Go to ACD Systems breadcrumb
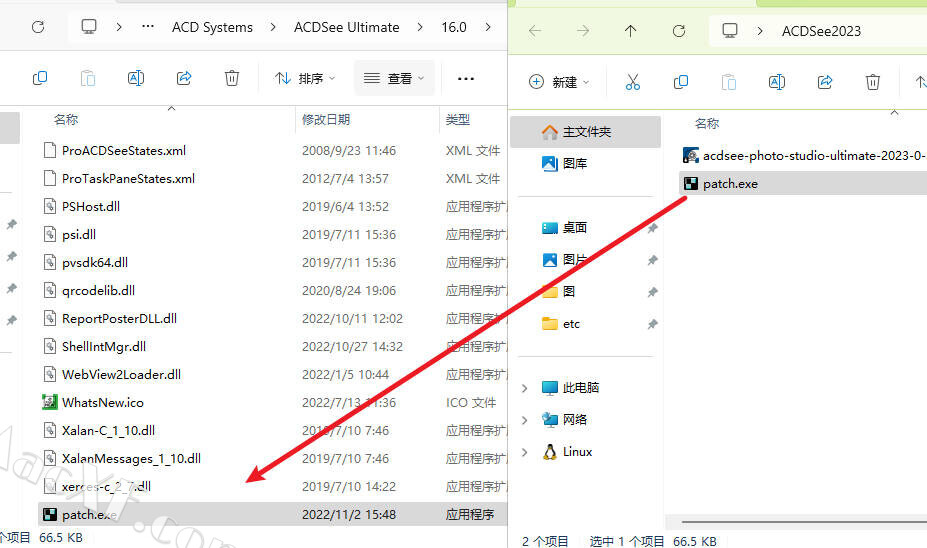The image size is (927, 548). click(212, 27)
